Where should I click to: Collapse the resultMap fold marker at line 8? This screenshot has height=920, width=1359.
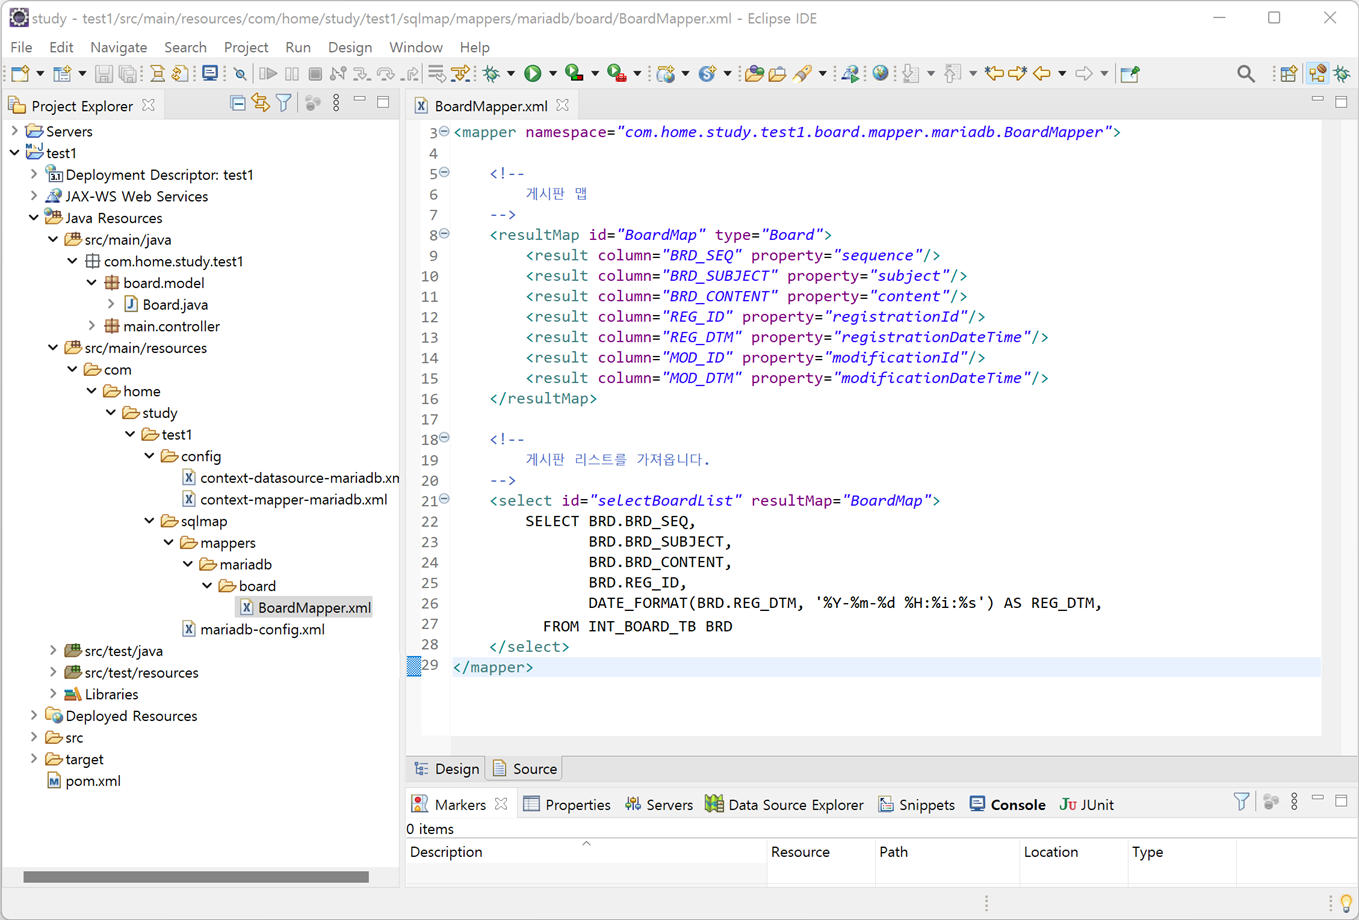(444, 234)
